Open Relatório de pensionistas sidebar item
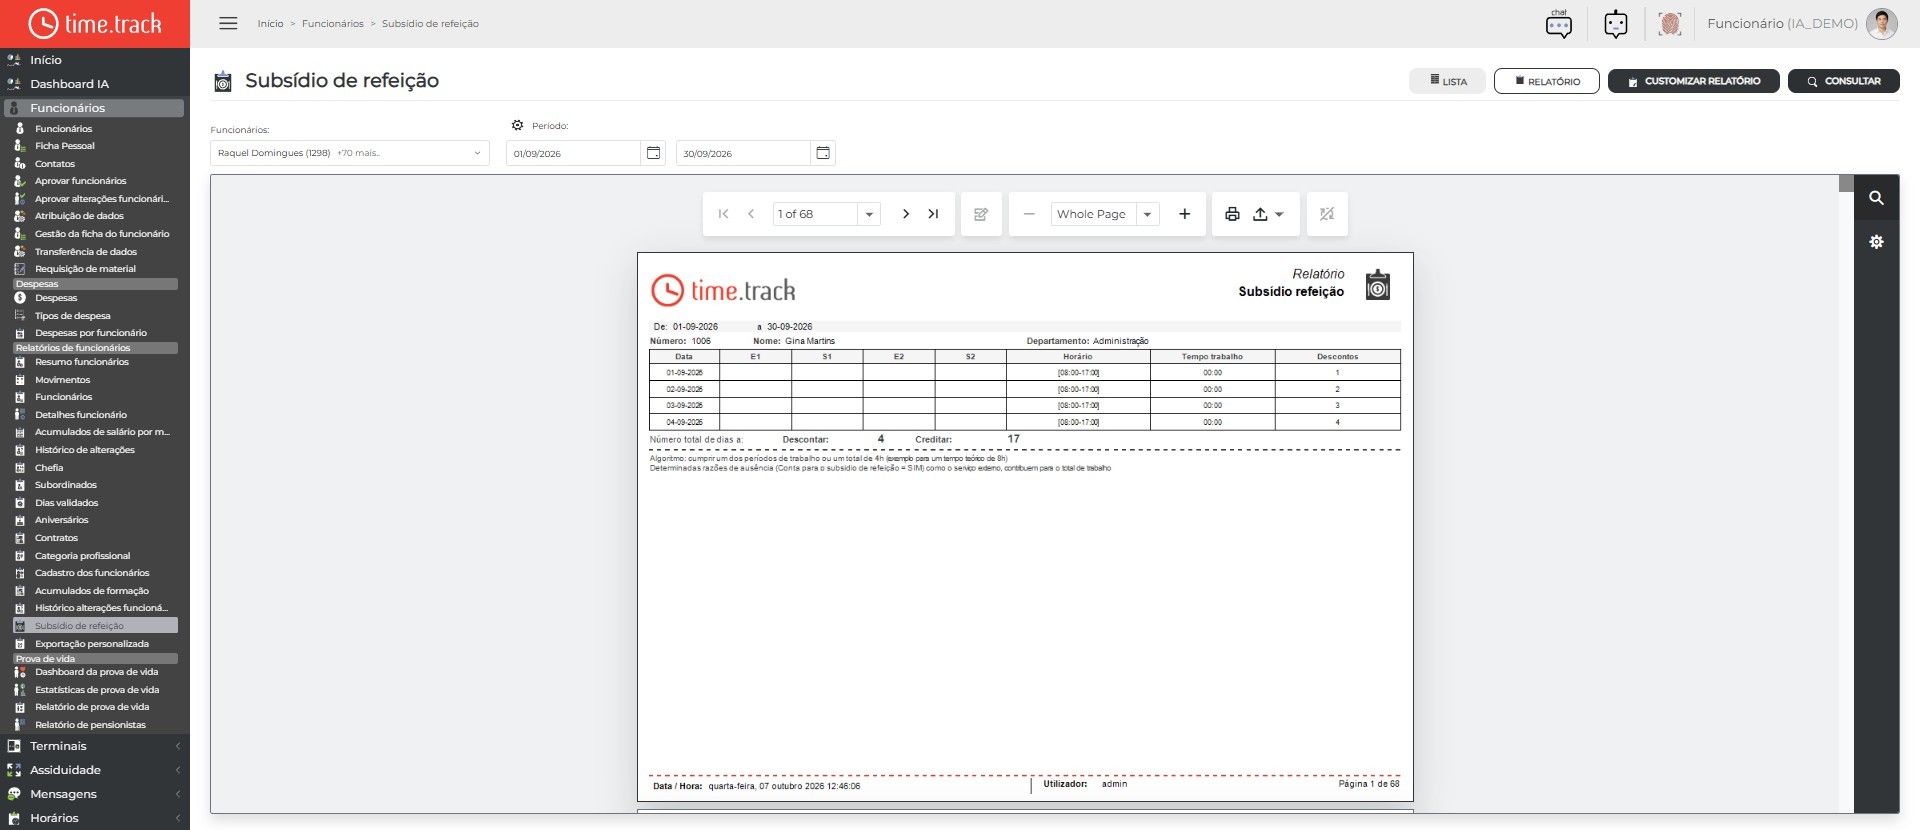Screen dimensions: 1920x830 tap(90, 725)
